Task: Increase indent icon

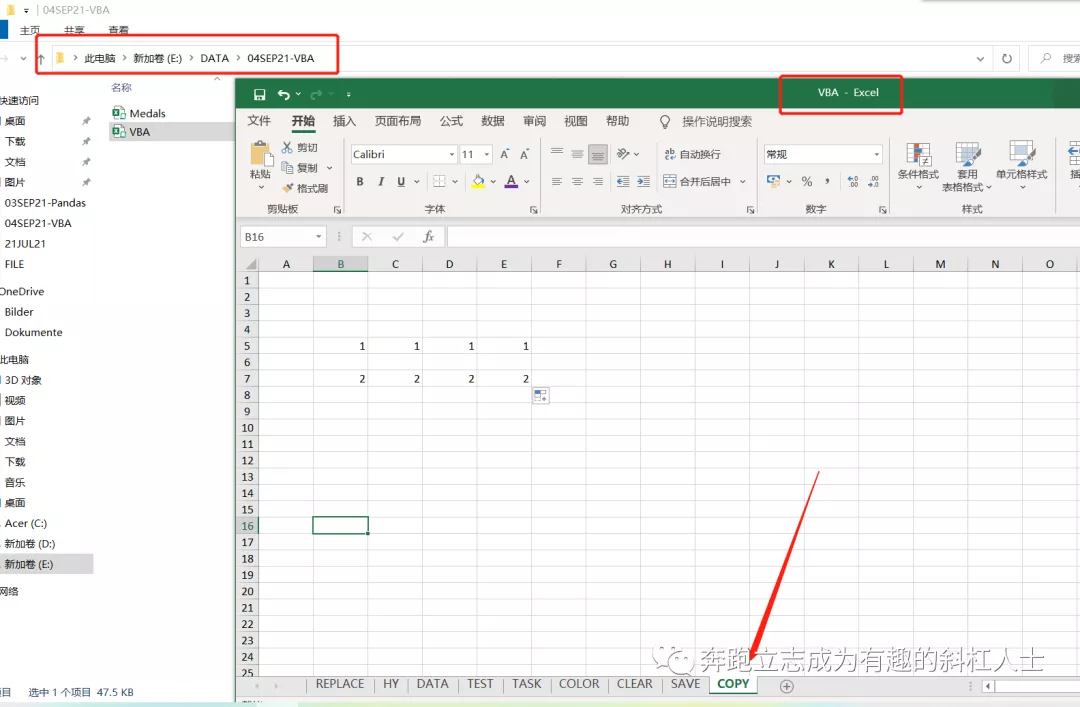Action: 643,181
